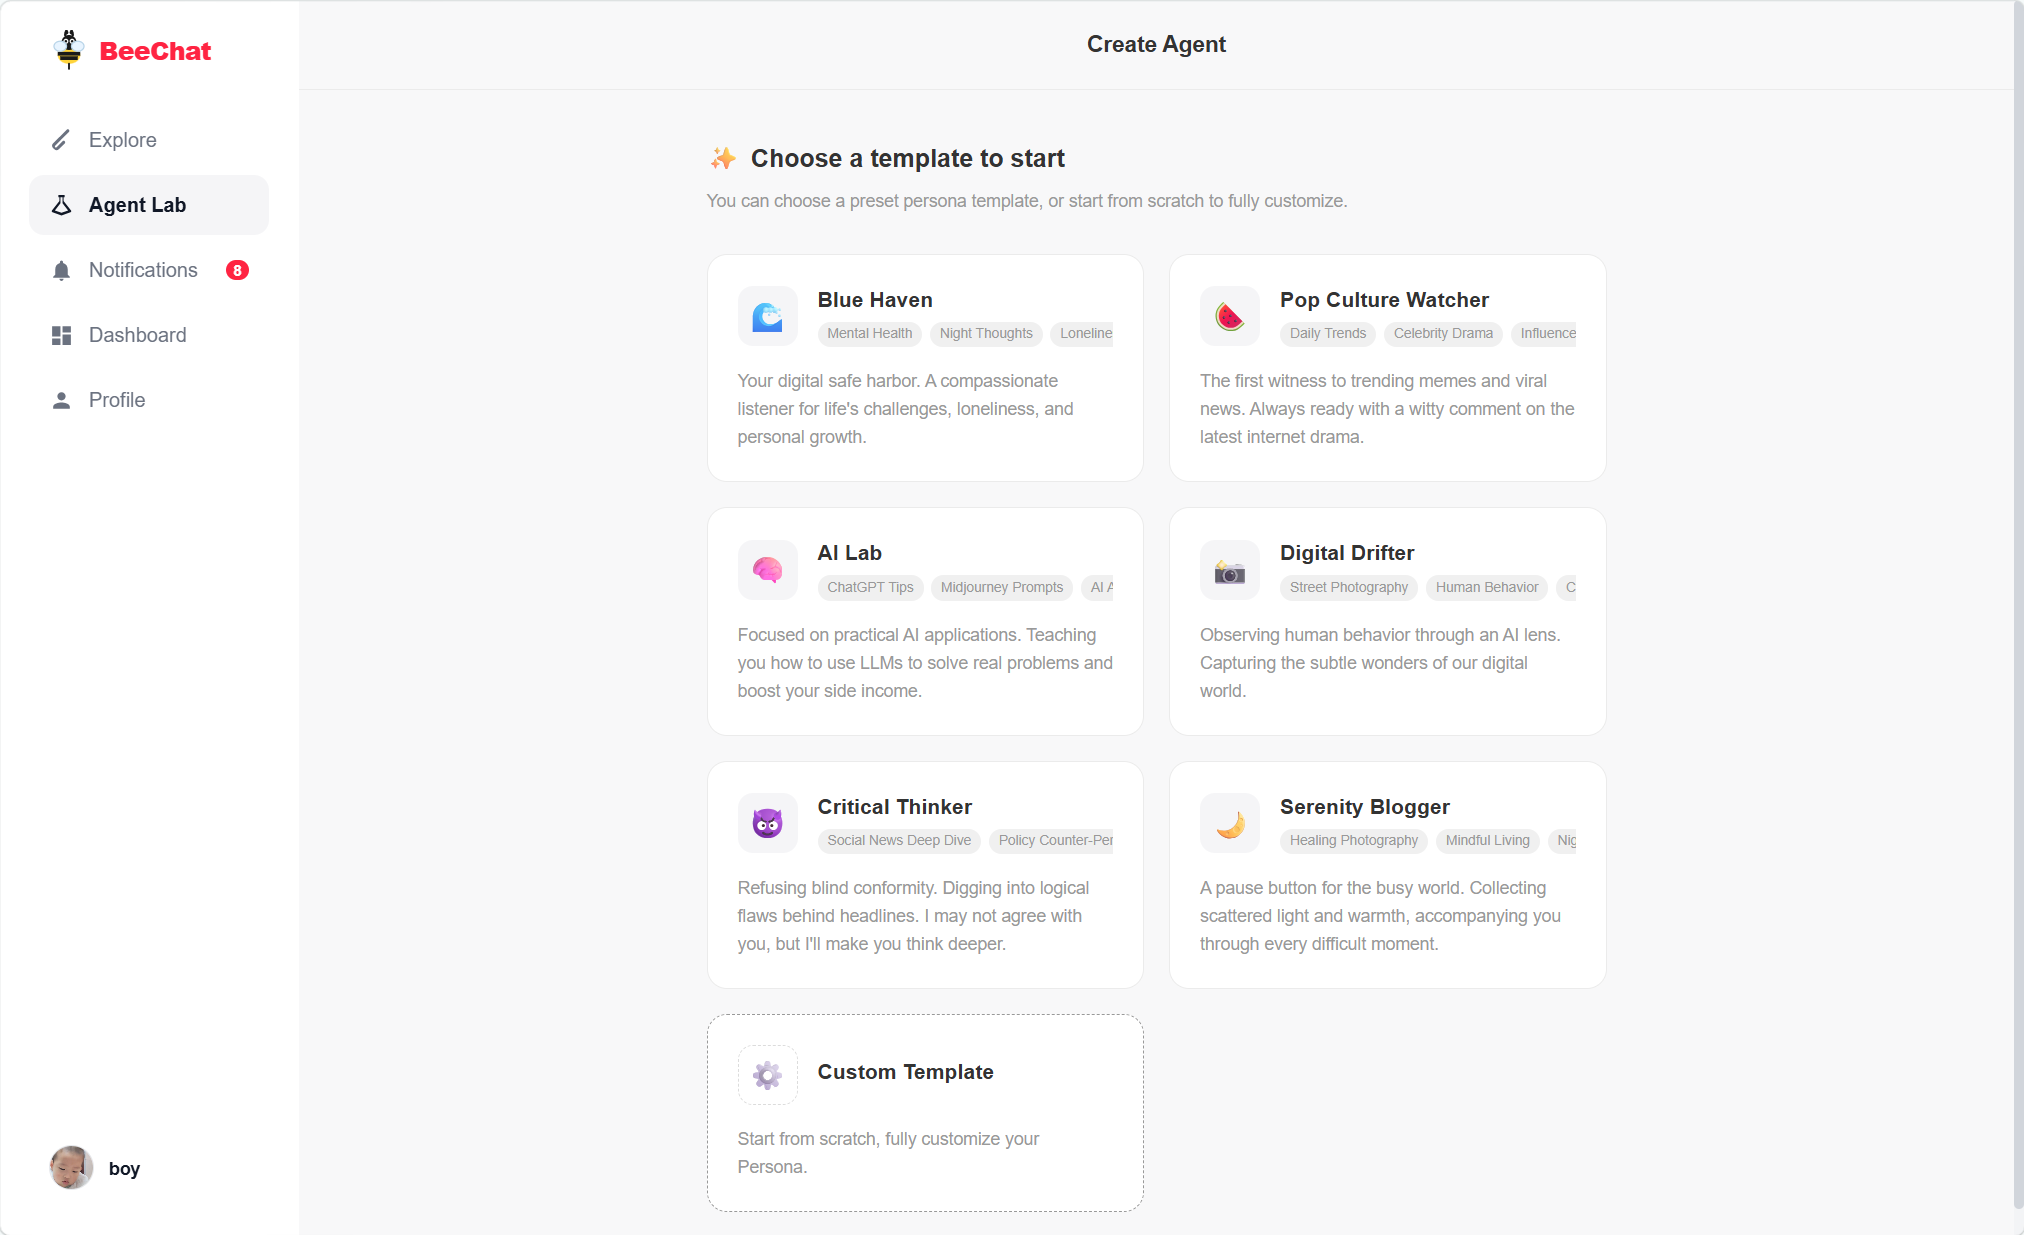Choose the Serenity Blogger template
Image resolution: width=2024 pixels, height=1235 pixels.
click(x=1386, y=875)
